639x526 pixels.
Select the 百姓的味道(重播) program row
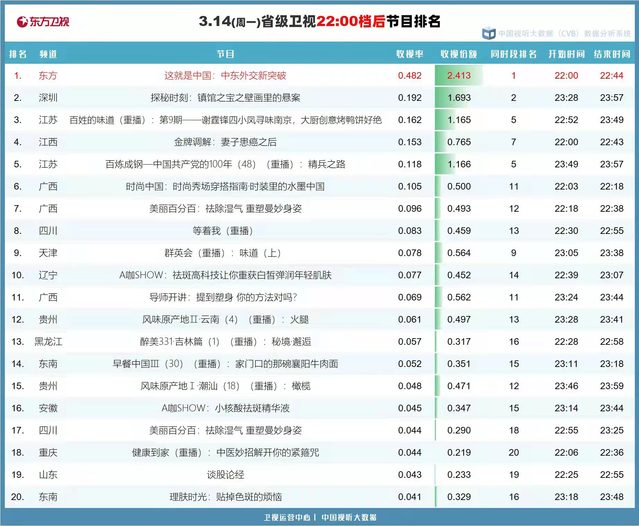tap(320, 120)
